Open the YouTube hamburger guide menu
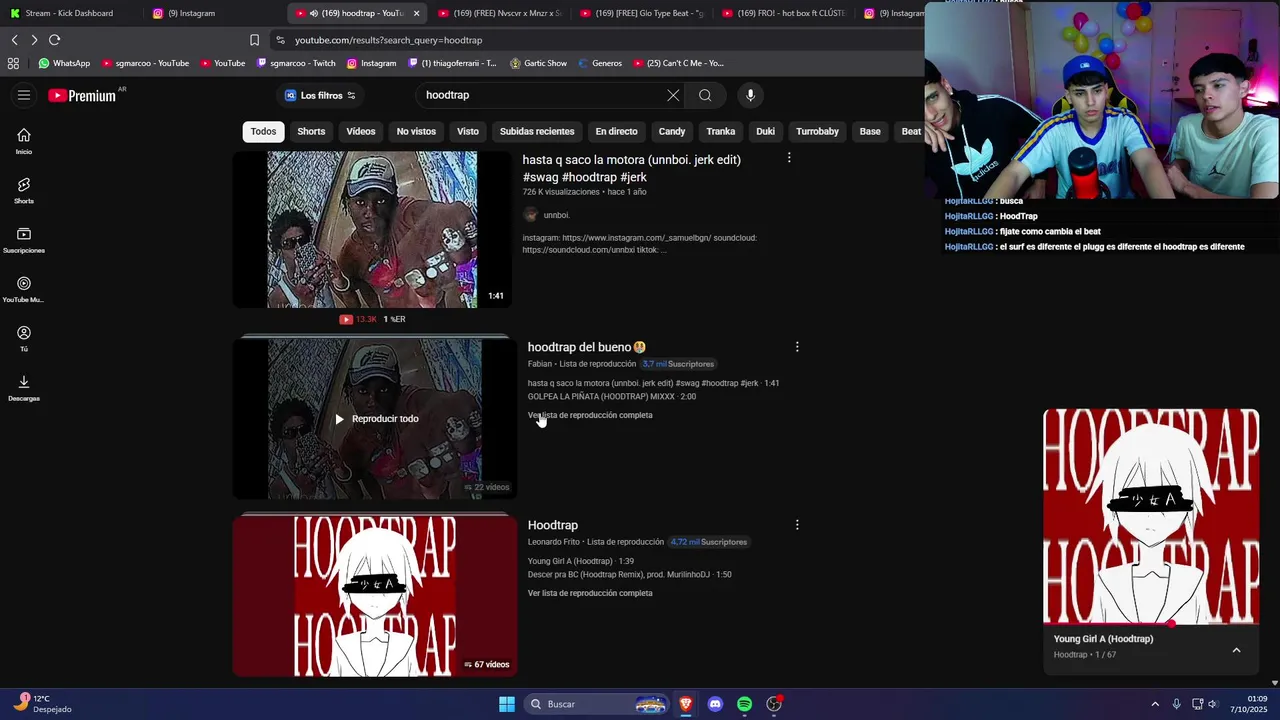The image size is (1280, 720). [24, 95]
